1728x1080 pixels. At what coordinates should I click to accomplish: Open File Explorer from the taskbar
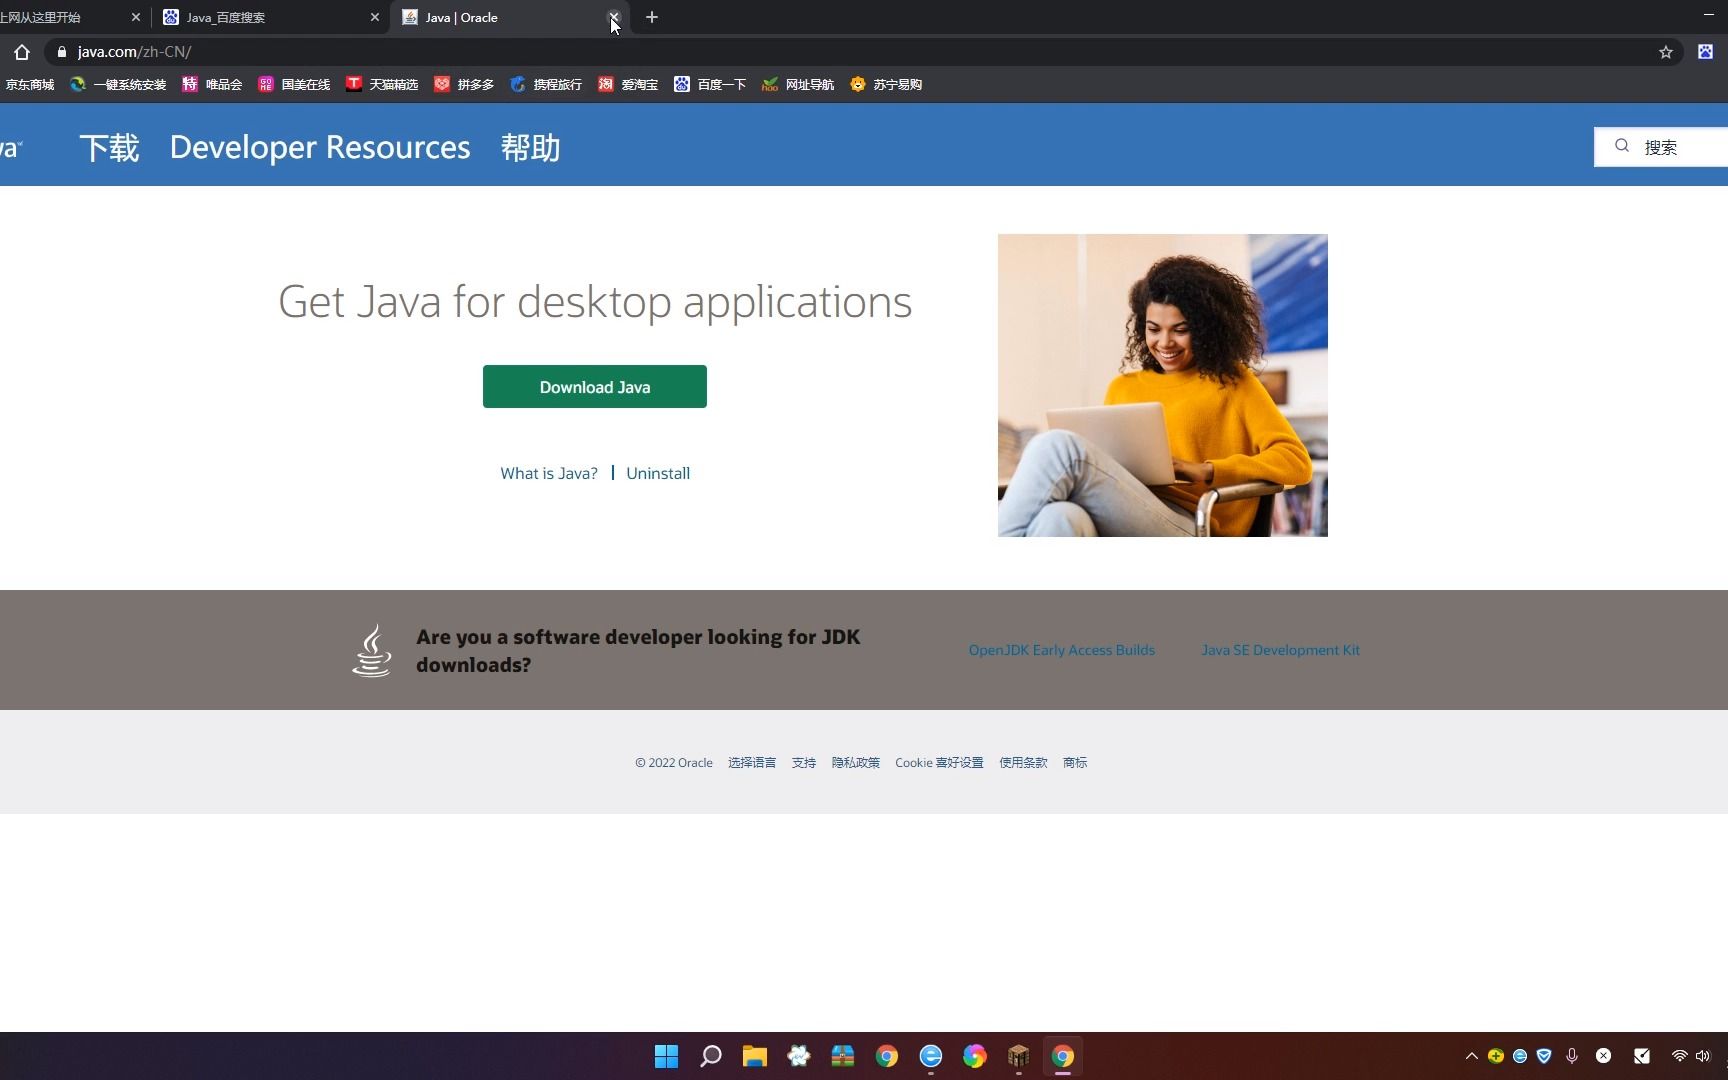755,1056
